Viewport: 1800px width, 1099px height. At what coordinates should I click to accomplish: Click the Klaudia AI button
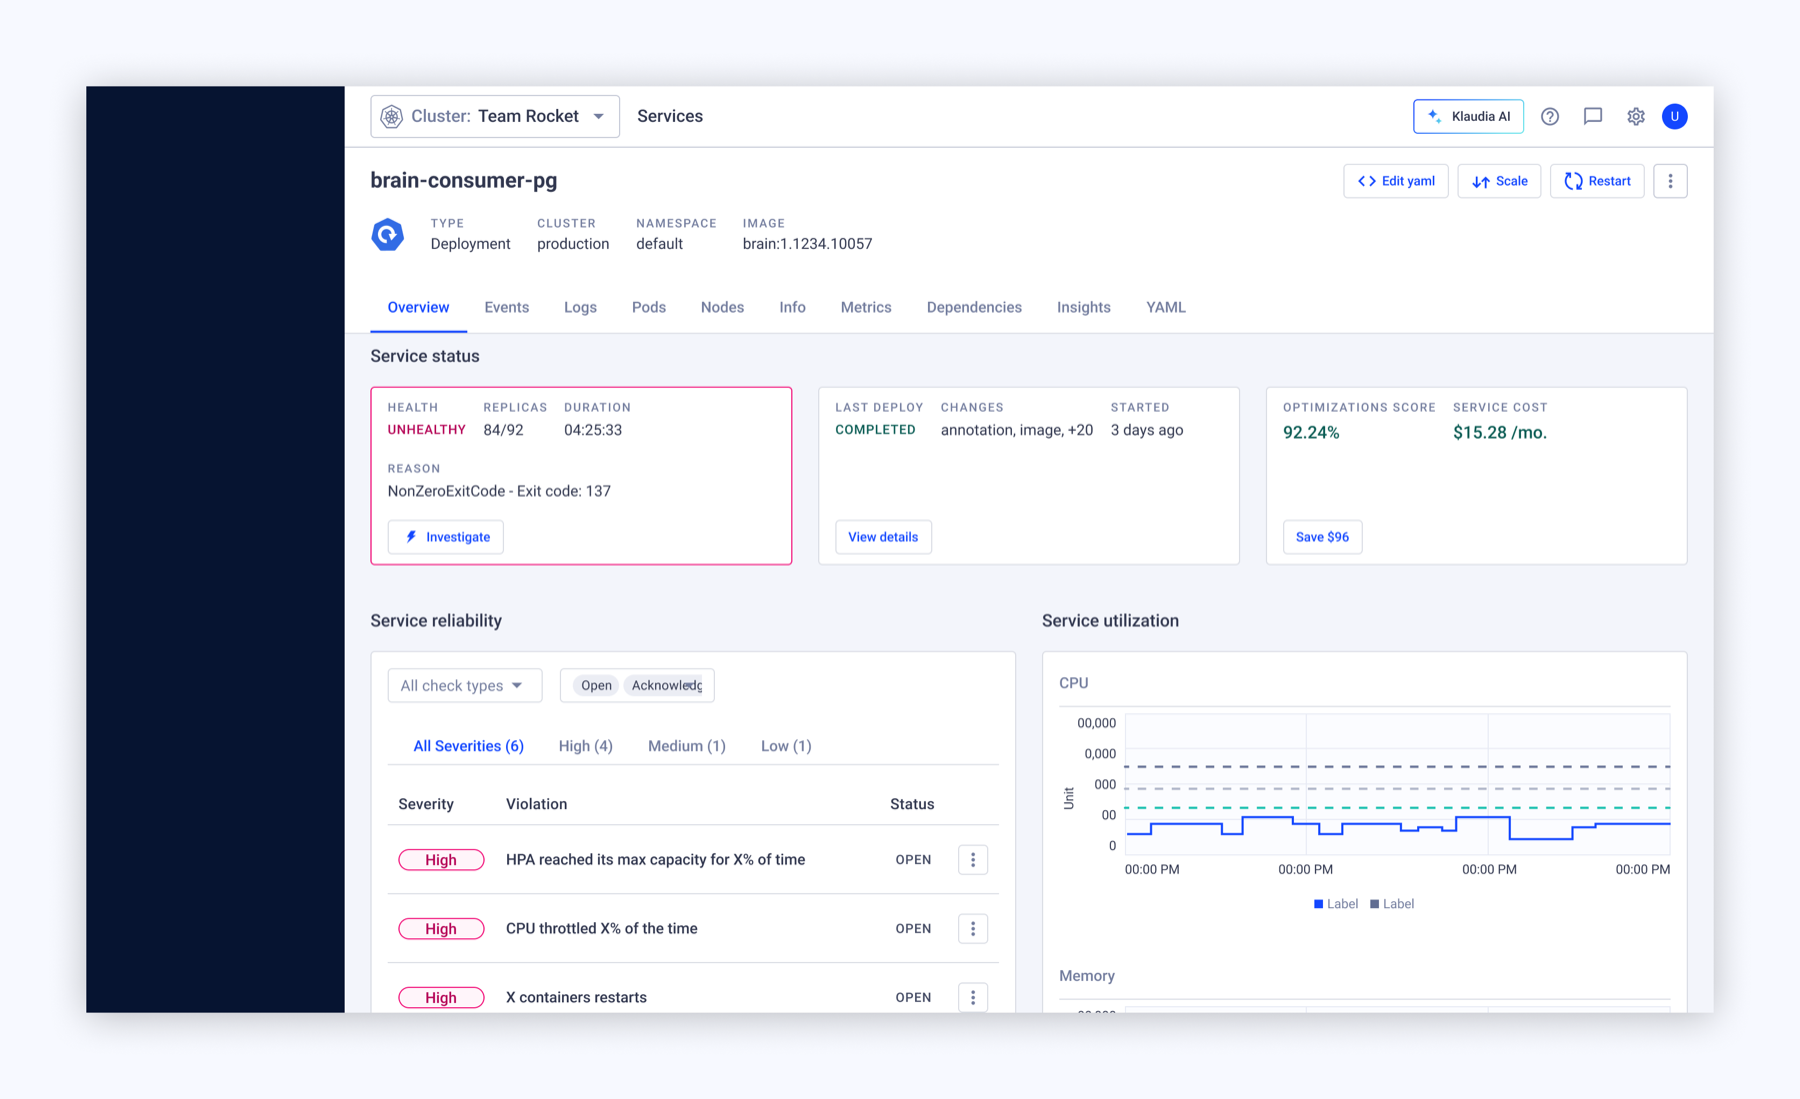pos(1468,117)
